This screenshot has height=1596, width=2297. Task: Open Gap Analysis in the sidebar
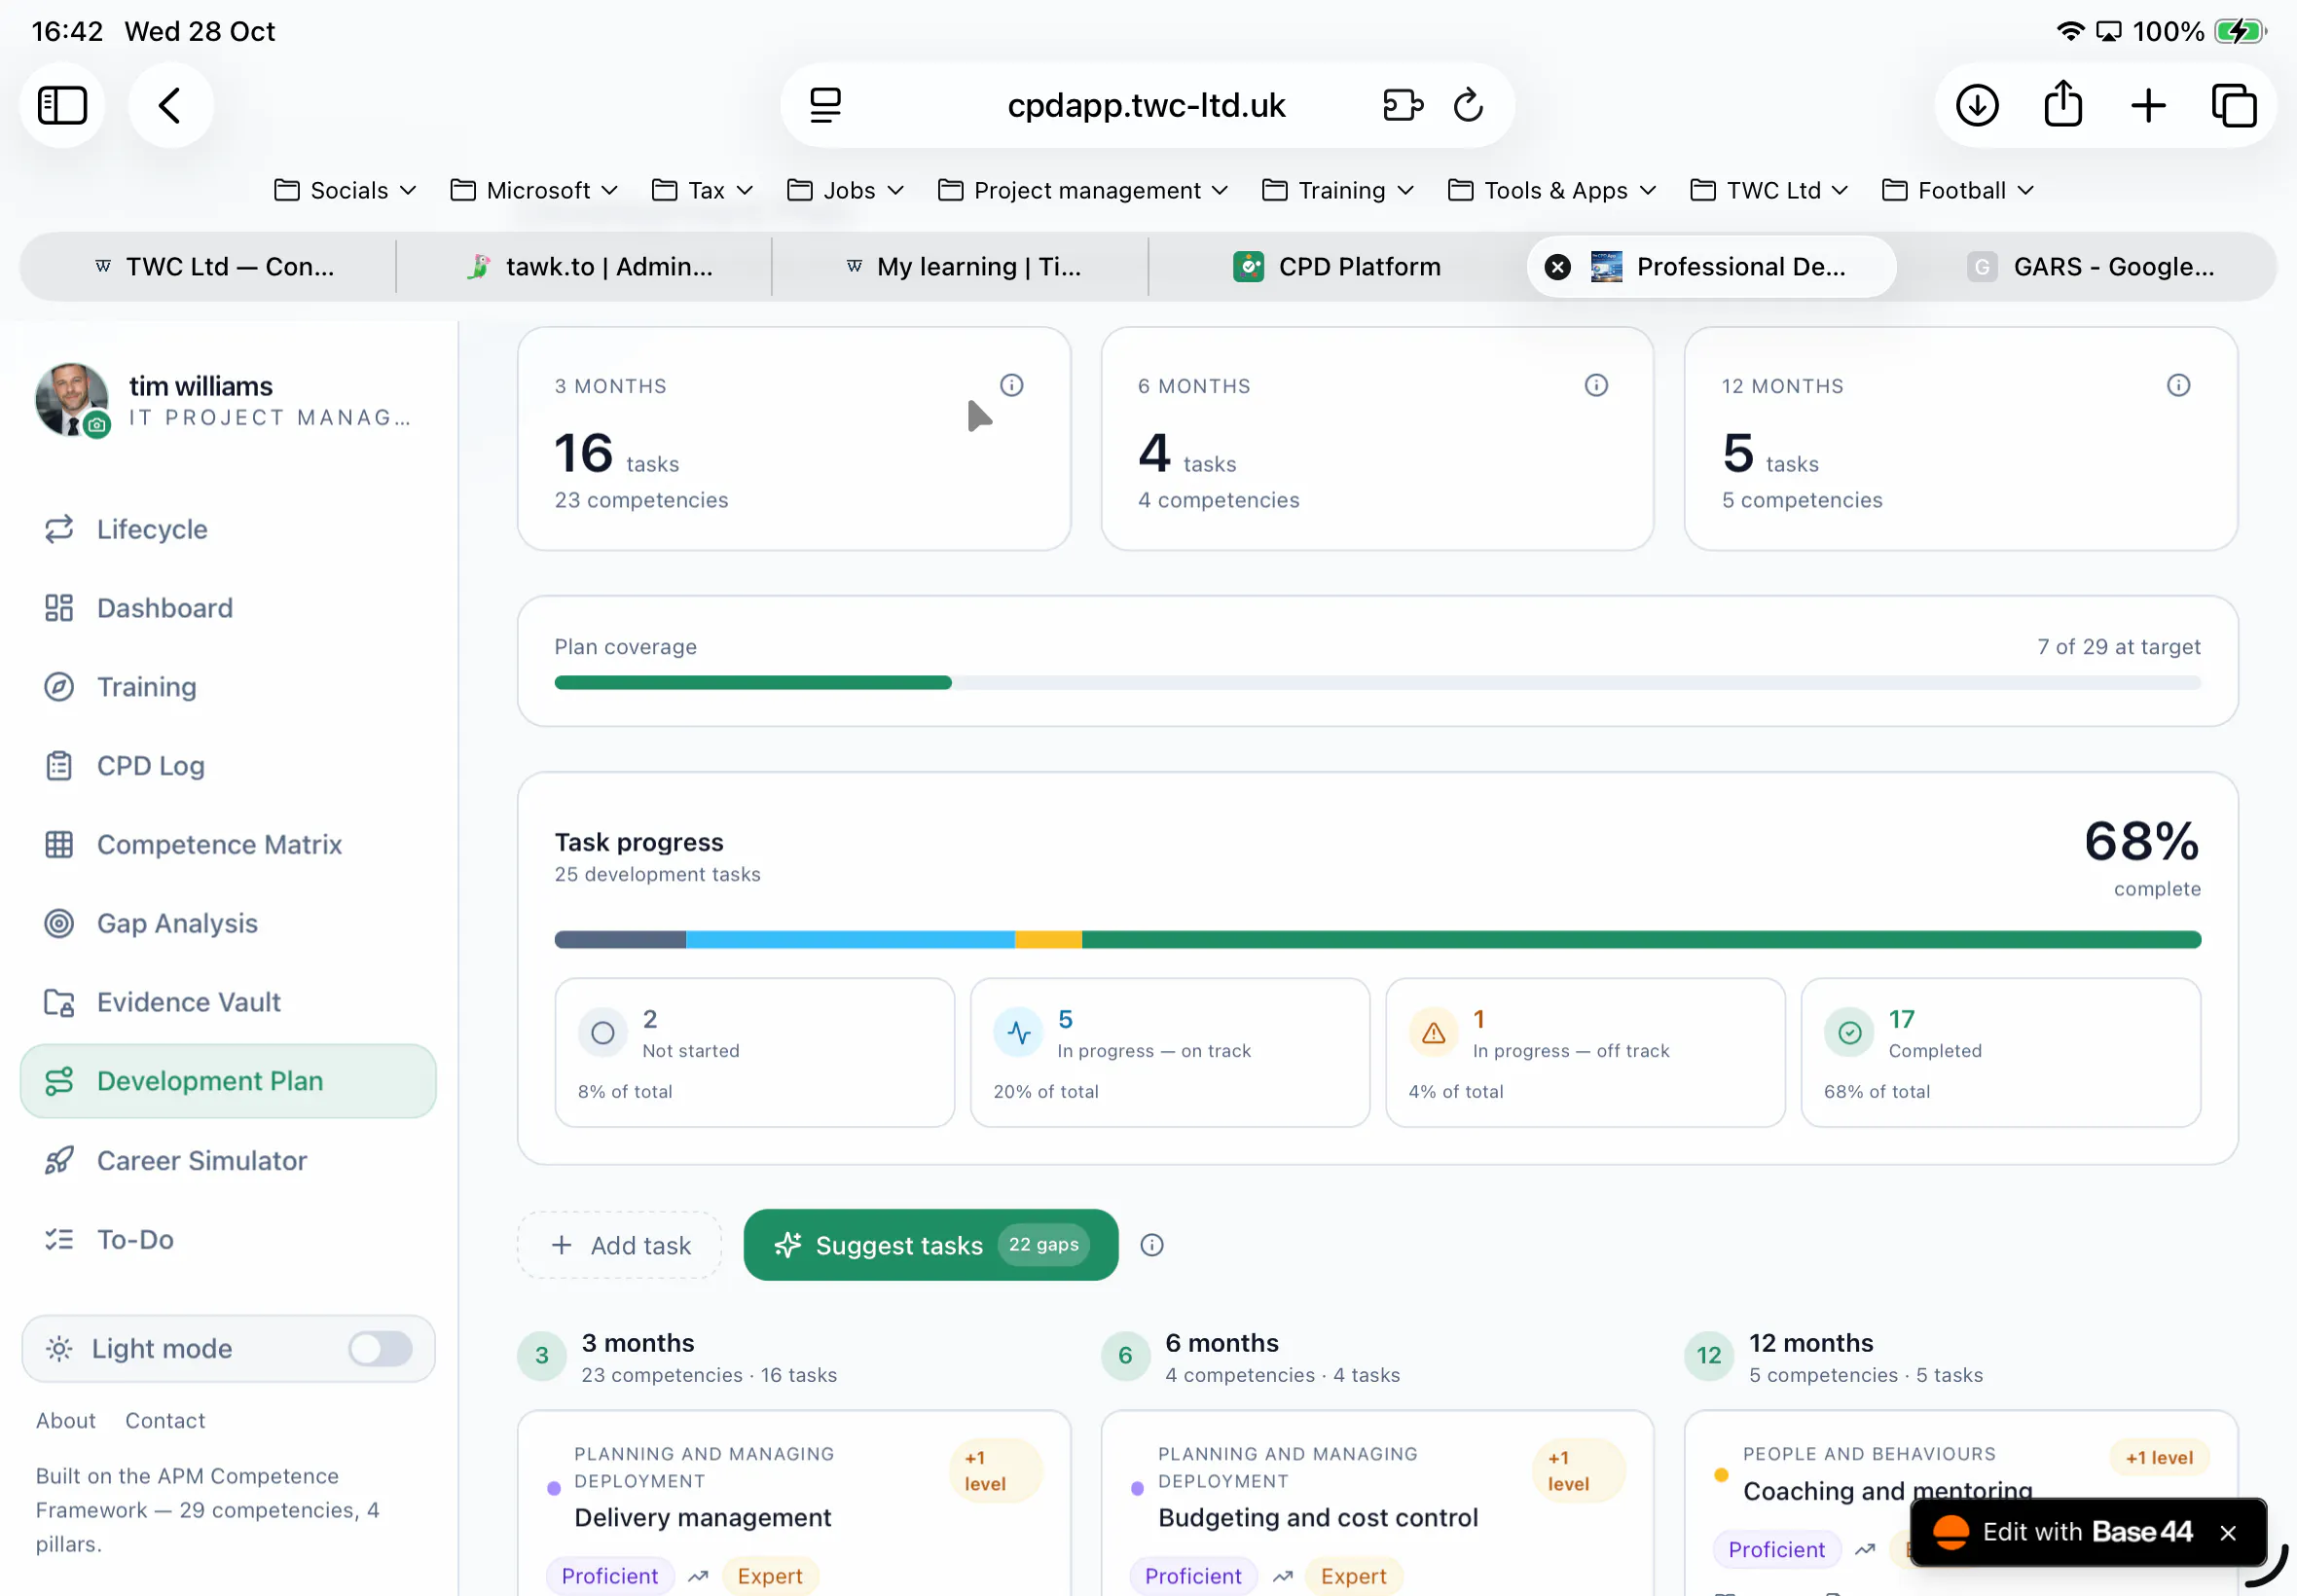point(228,924)
